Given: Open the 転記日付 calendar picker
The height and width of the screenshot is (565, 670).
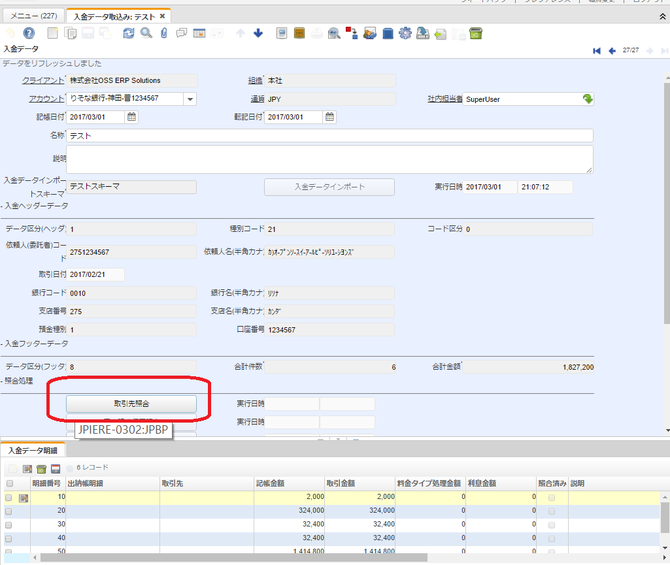Looking at the screenshot, I should [329, 117].
